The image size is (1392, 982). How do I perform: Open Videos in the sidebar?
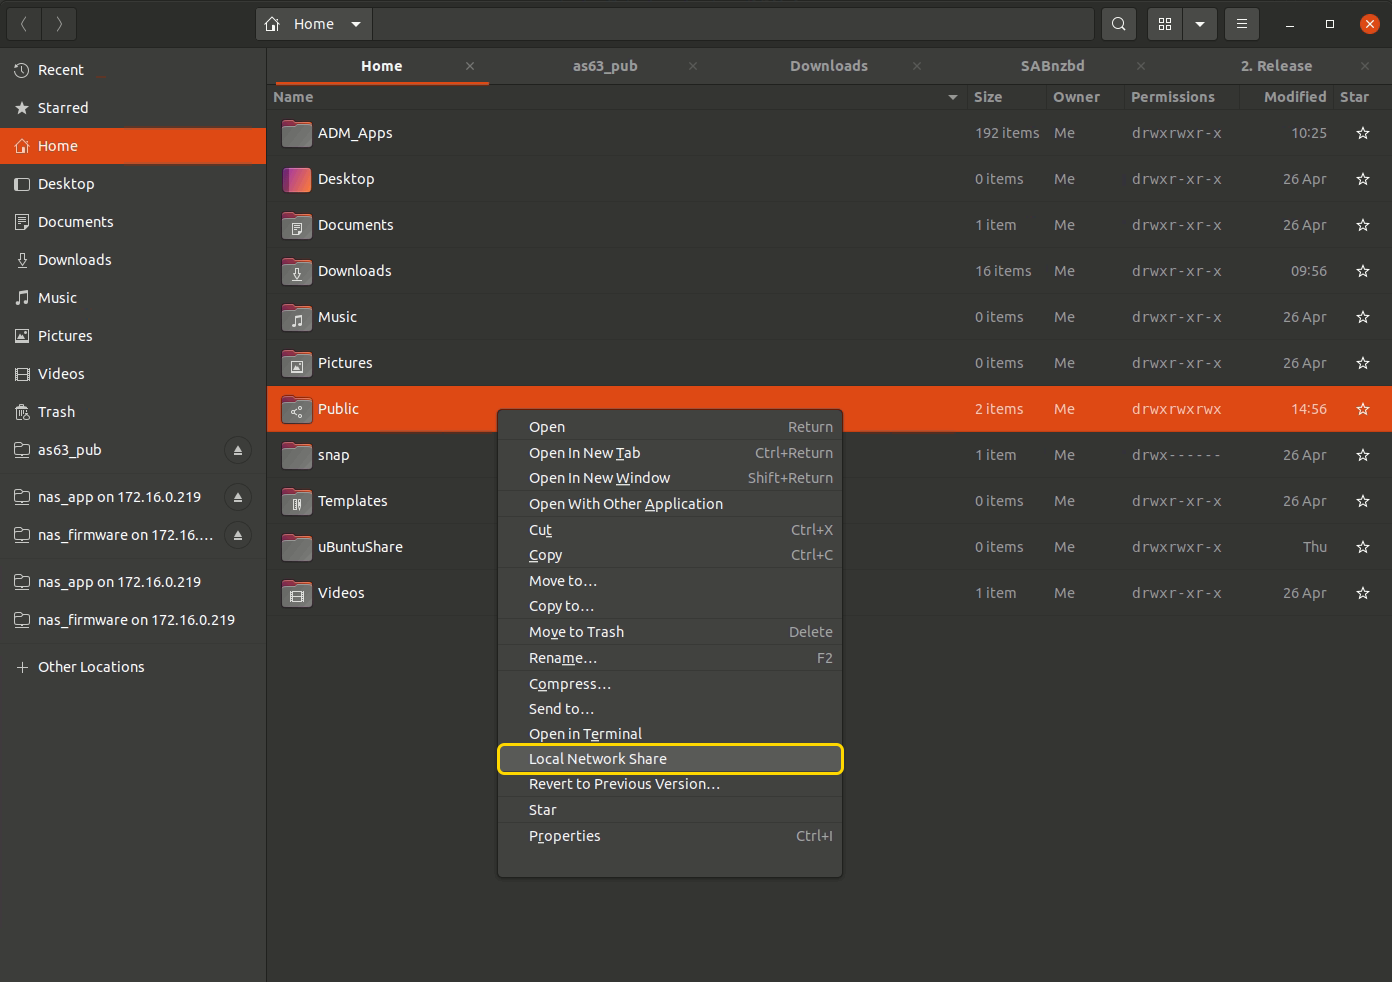133,374
